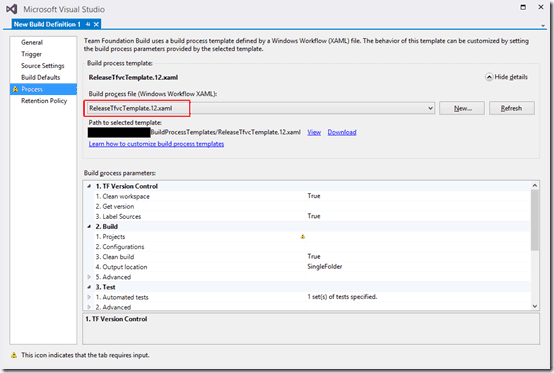Click the View link for the template

tap(314, 132)
